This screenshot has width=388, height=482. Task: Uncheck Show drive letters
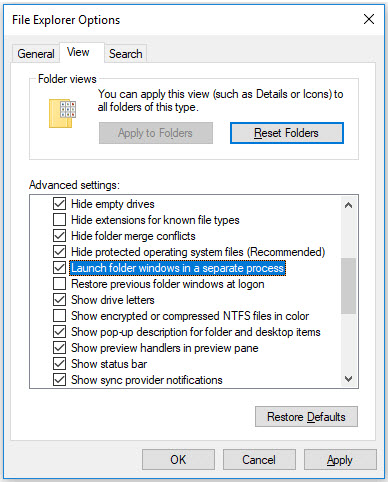click(59, 300)
